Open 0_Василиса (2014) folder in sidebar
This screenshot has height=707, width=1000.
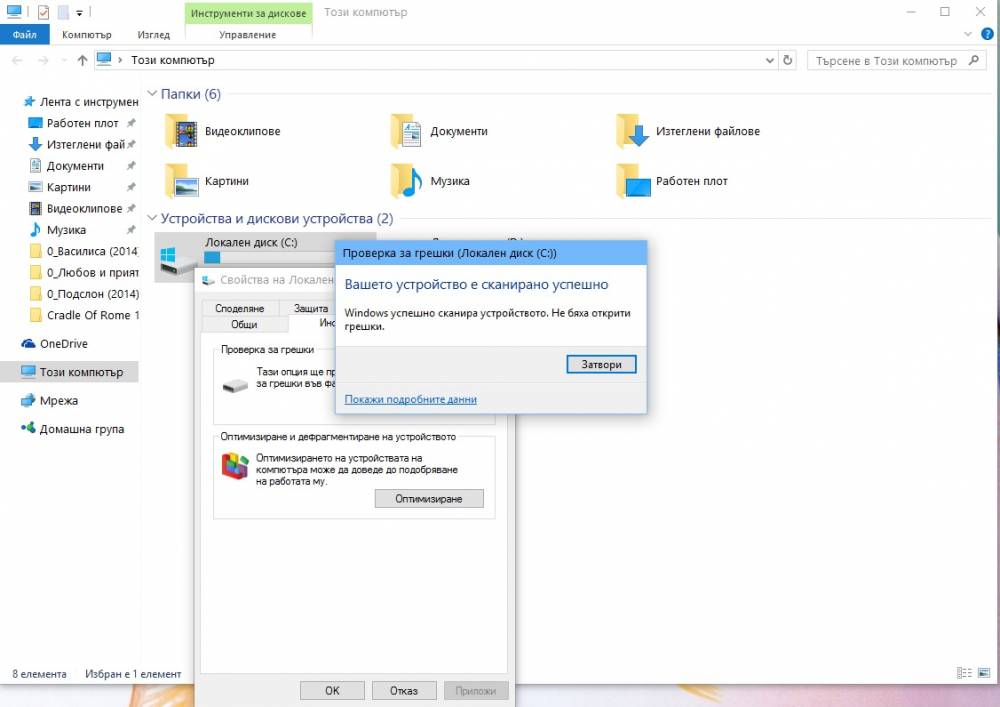coord(84,251)
